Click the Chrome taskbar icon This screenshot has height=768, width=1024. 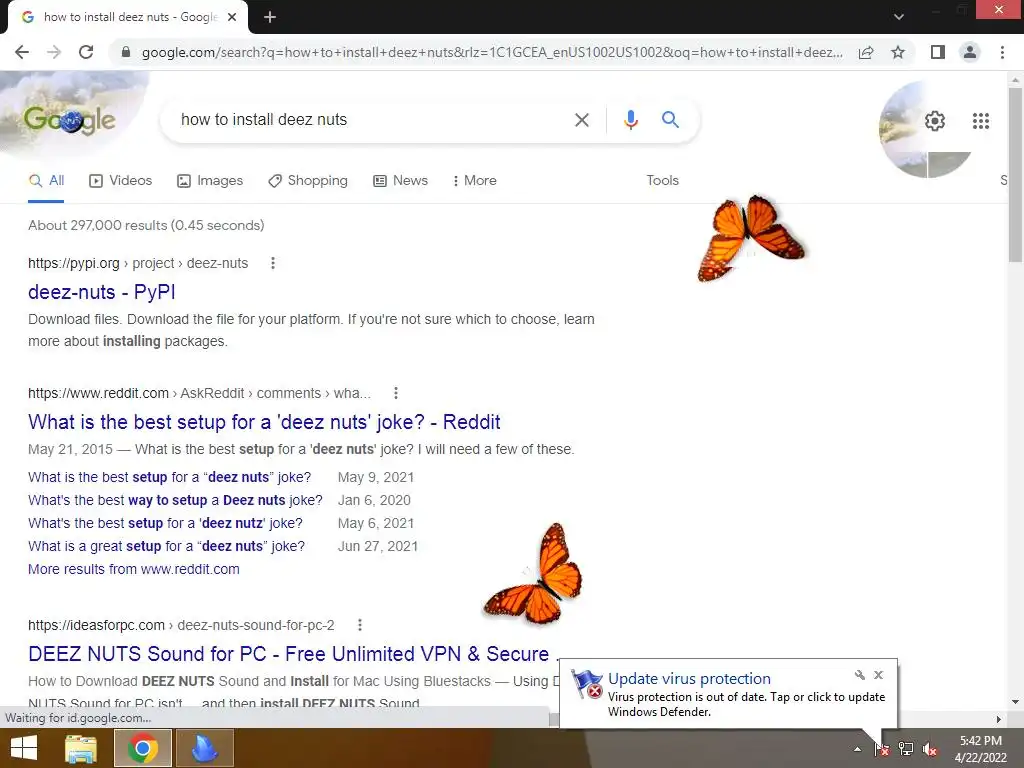(x=143, y=748)
